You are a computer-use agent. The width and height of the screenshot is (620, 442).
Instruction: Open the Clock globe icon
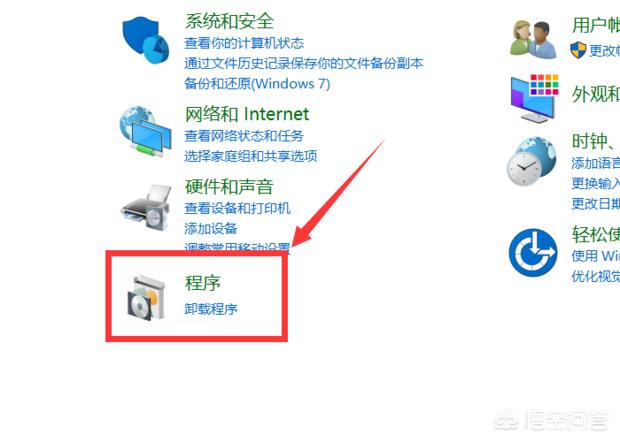pos(531,161)
